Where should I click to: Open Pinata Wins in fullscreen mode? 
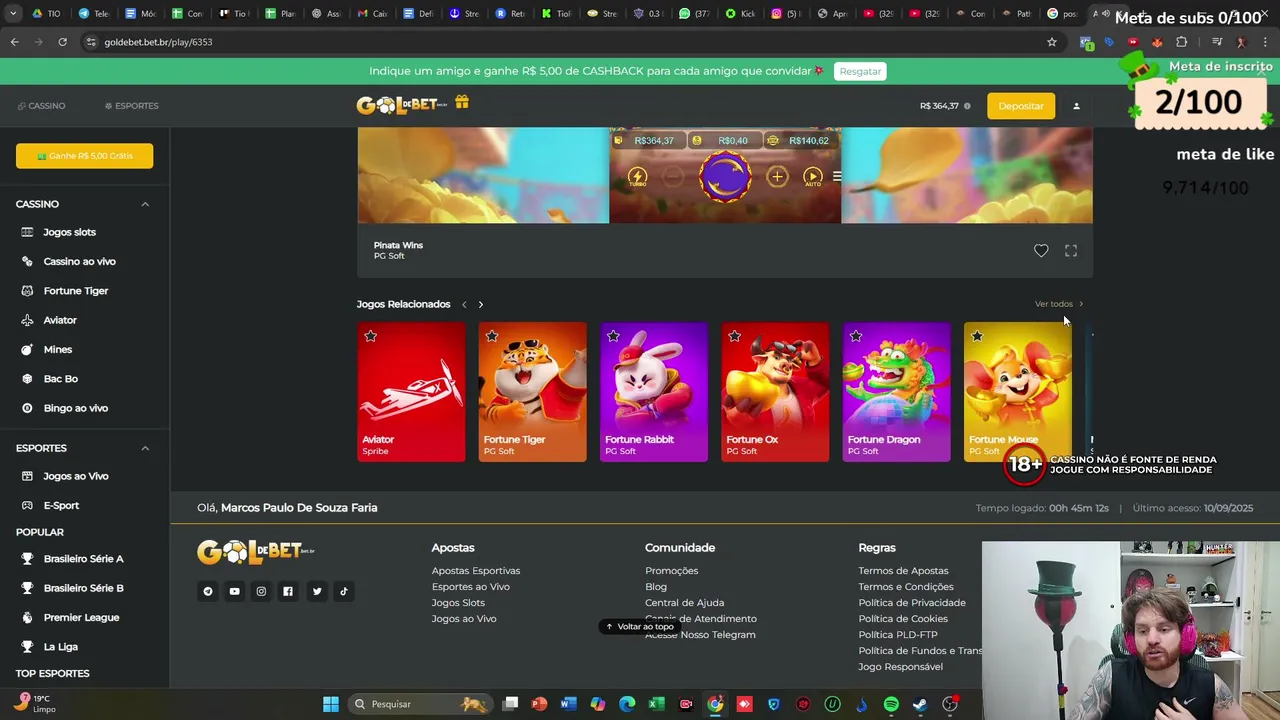tap(1071, 251)
